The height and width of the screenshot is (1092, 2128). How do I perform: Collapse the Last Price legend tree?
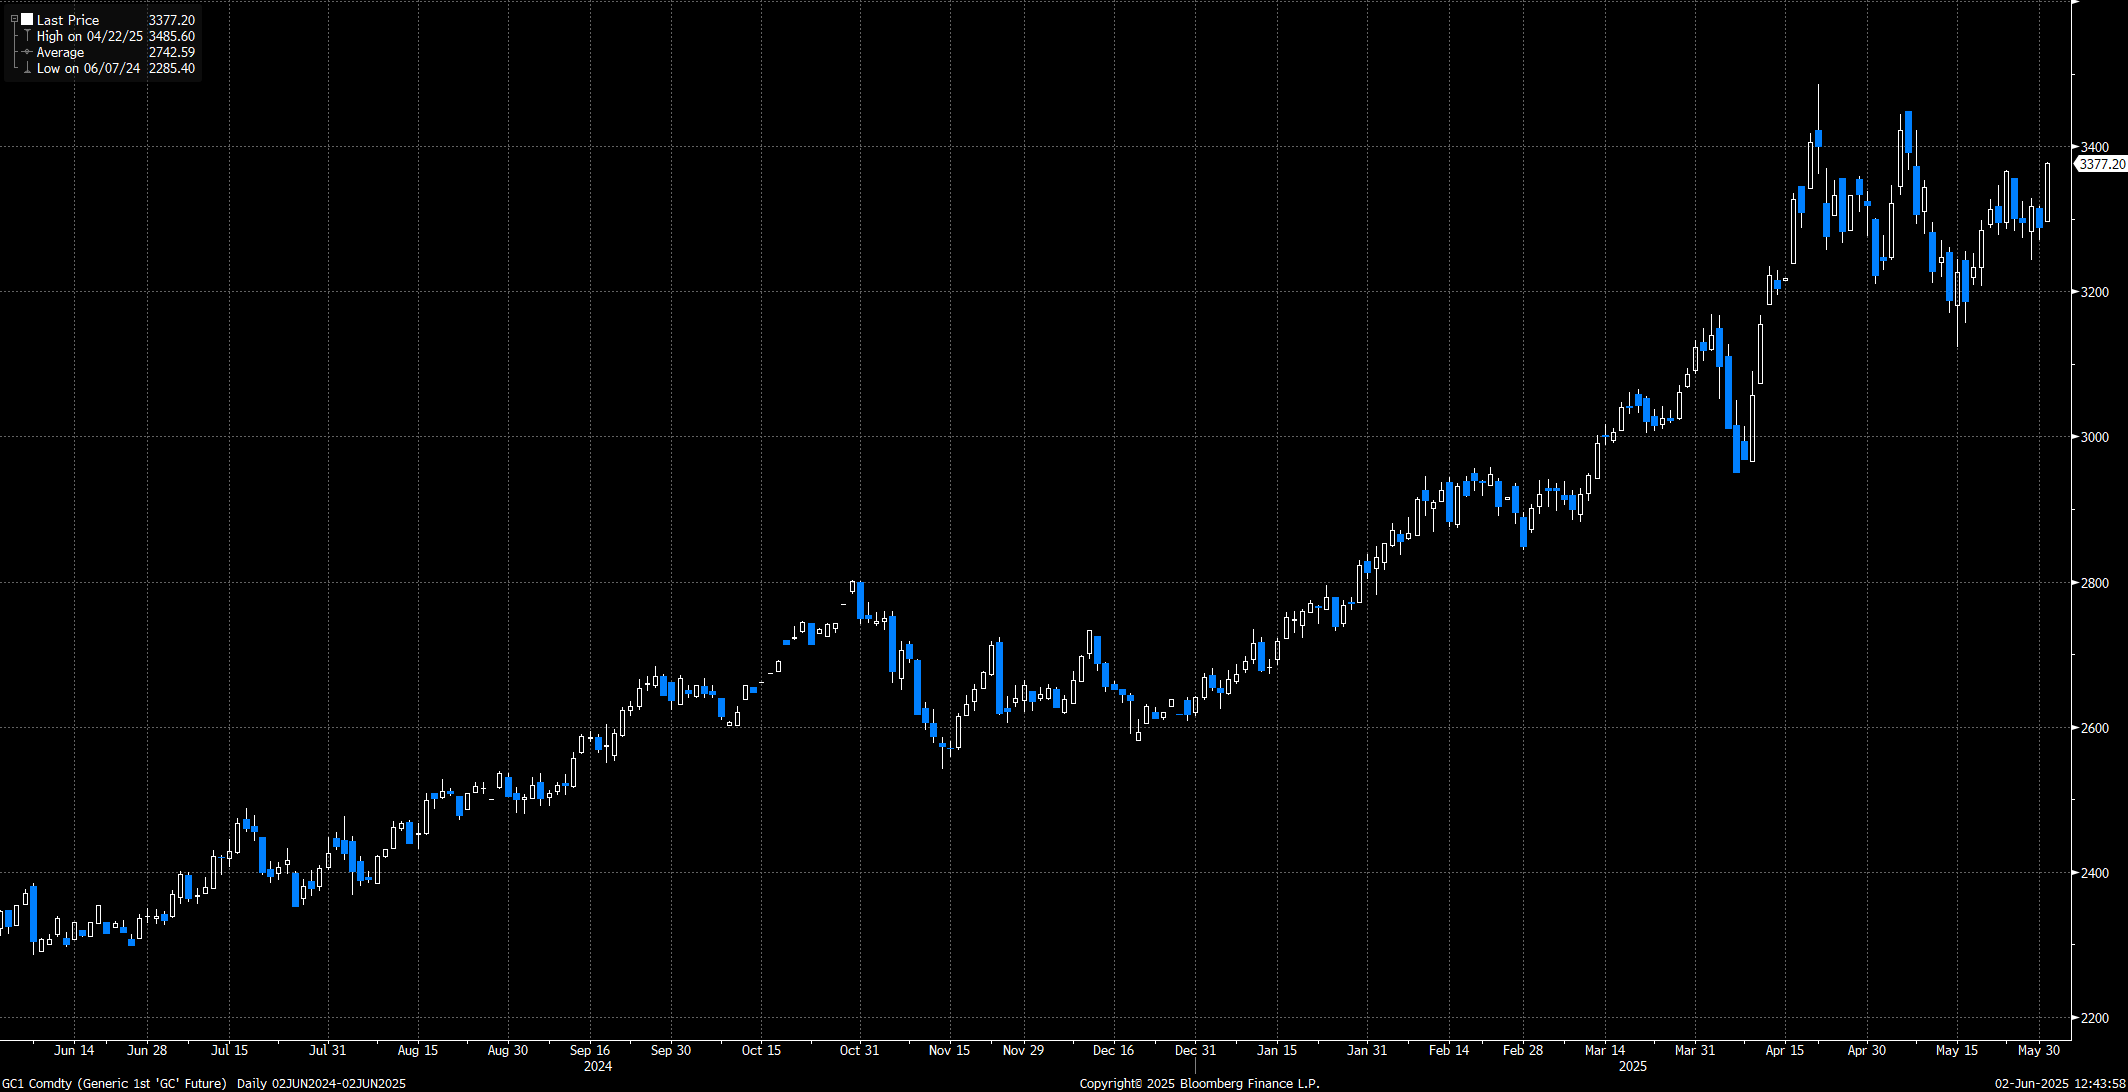[x=14, y=20]
